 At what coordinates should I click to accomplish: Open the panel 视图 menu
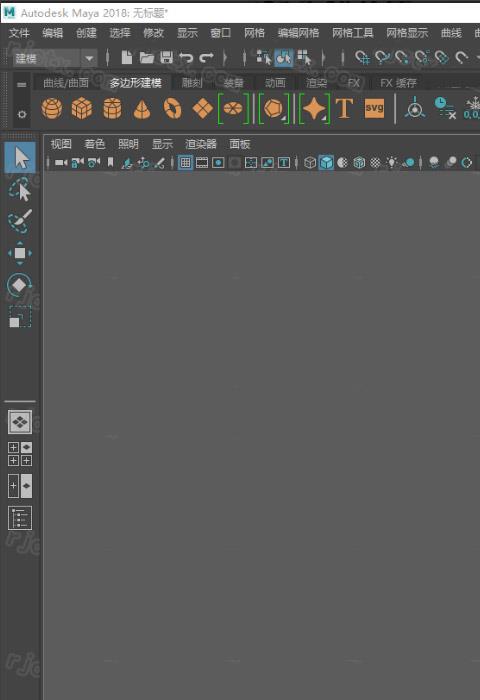coord(61,144)
